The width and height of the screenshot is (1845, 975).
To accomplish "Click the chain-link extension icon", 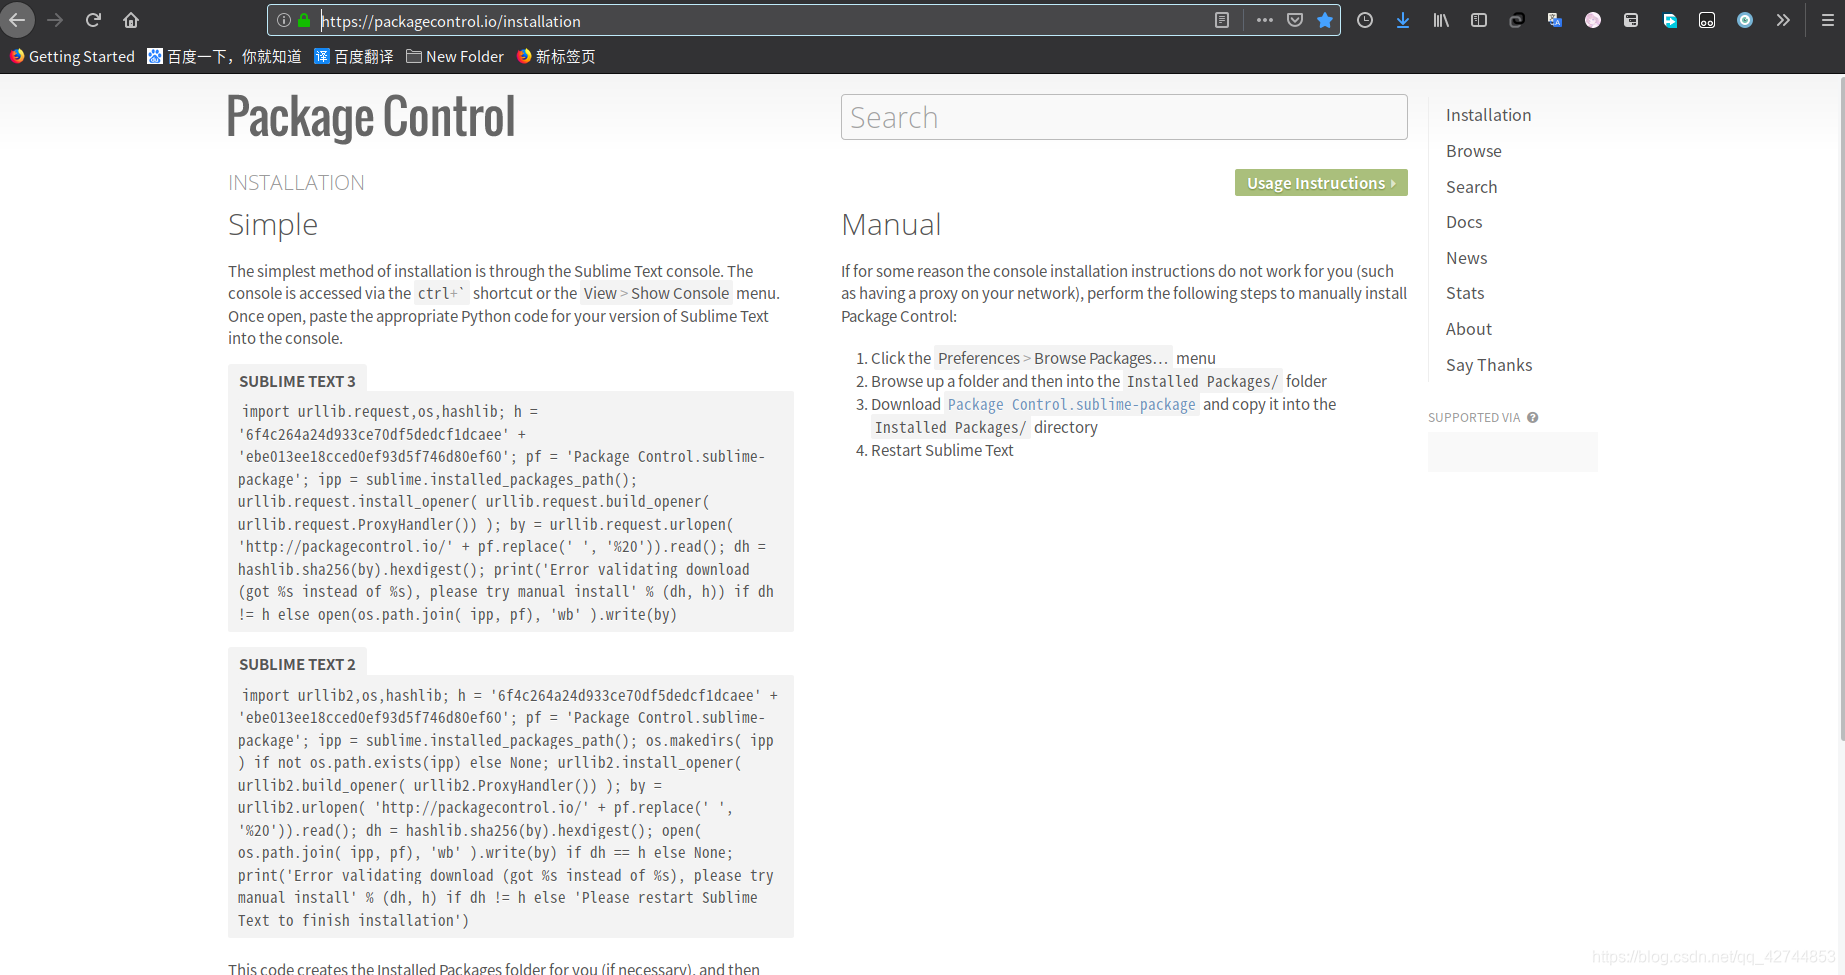I will click(x=1517, y=20).
